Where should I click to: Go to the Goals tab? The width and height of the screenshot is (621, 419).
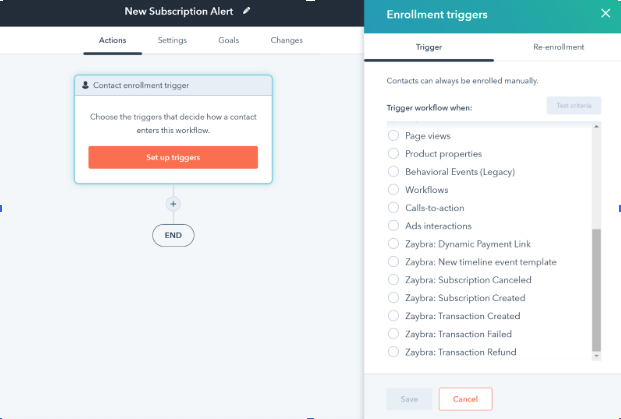coord(229,40)
